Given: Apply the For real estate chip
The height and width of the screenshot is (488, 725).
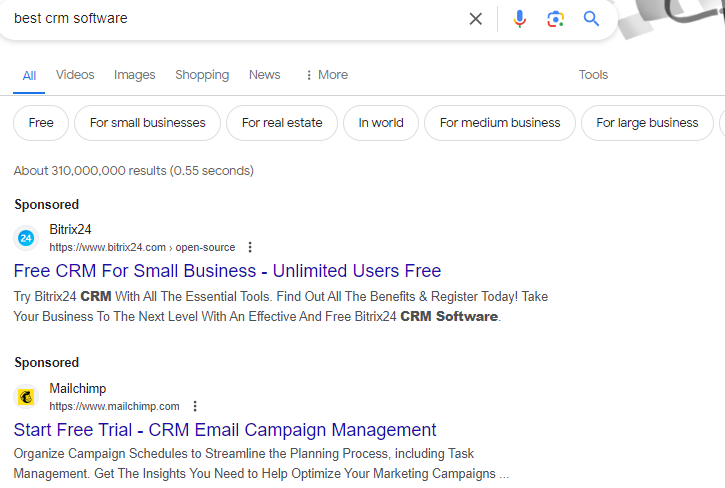Looking at the screenshot, I should click(282, 123).
